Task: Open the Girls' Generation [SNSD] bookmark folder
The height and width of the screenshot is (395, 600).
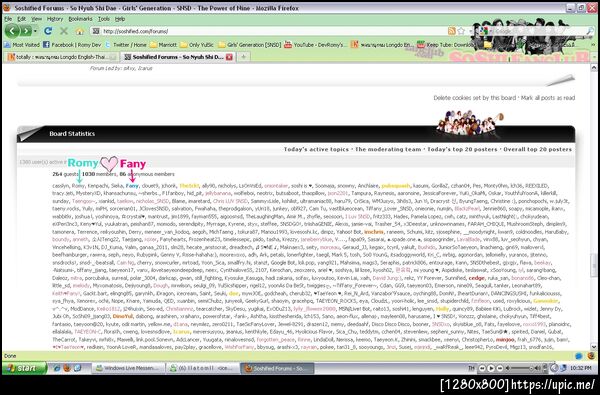Action: point(250,45)
